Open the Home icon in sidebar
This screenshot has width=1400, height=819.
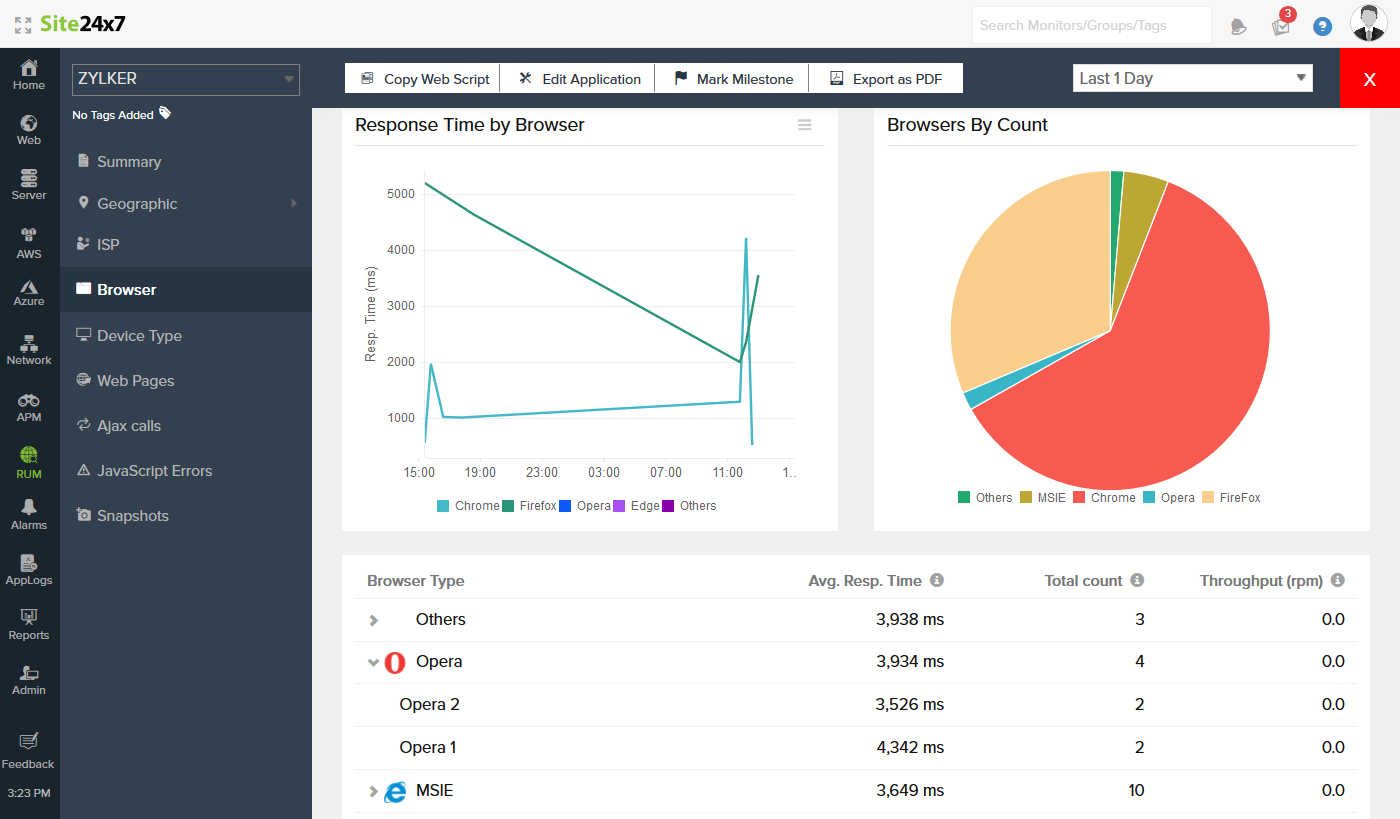coord(29,75)
